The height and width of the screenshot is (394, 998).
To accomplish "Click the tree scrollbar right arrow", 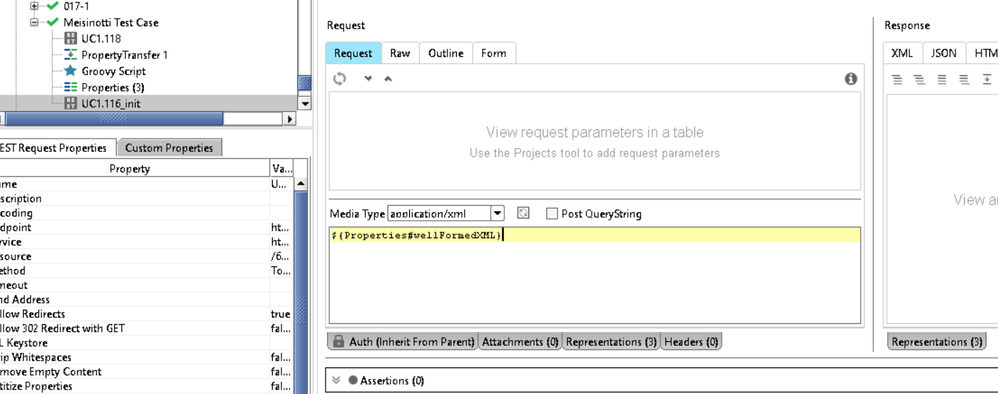I will [290, 118].
